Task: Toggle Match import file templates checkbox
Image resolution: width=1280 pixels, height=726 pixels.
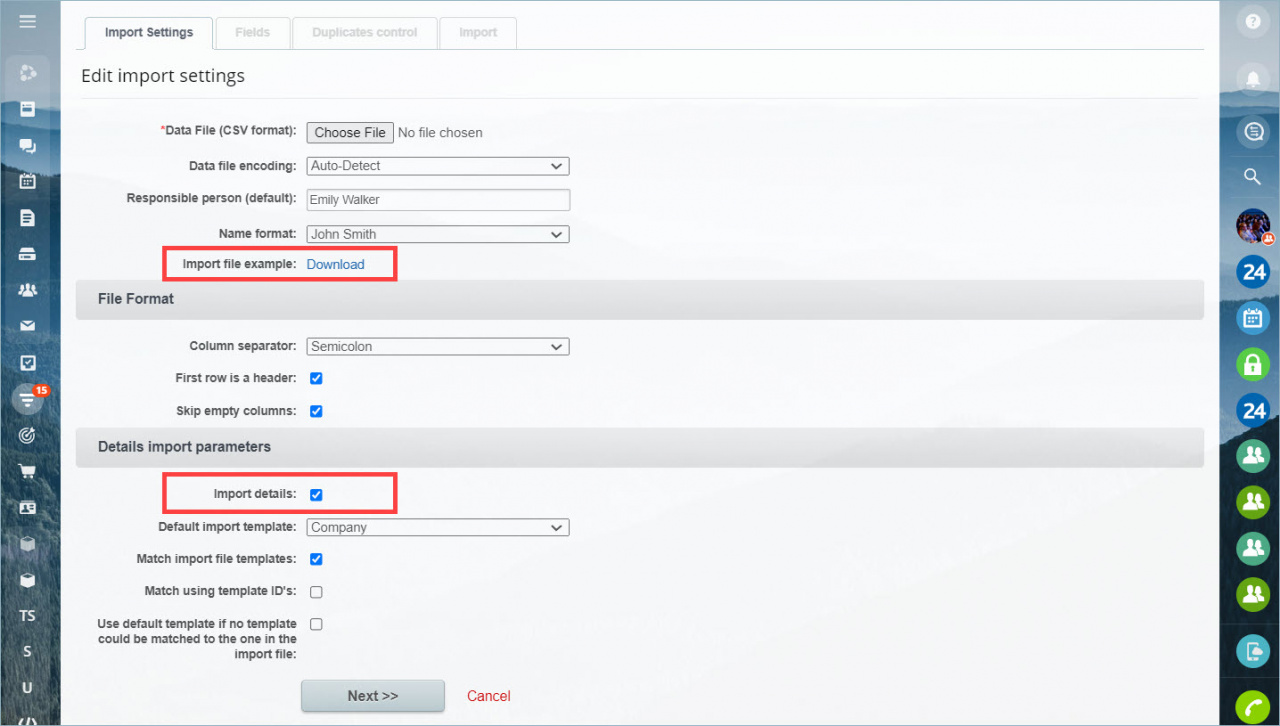Action: [x=316, y=559]
